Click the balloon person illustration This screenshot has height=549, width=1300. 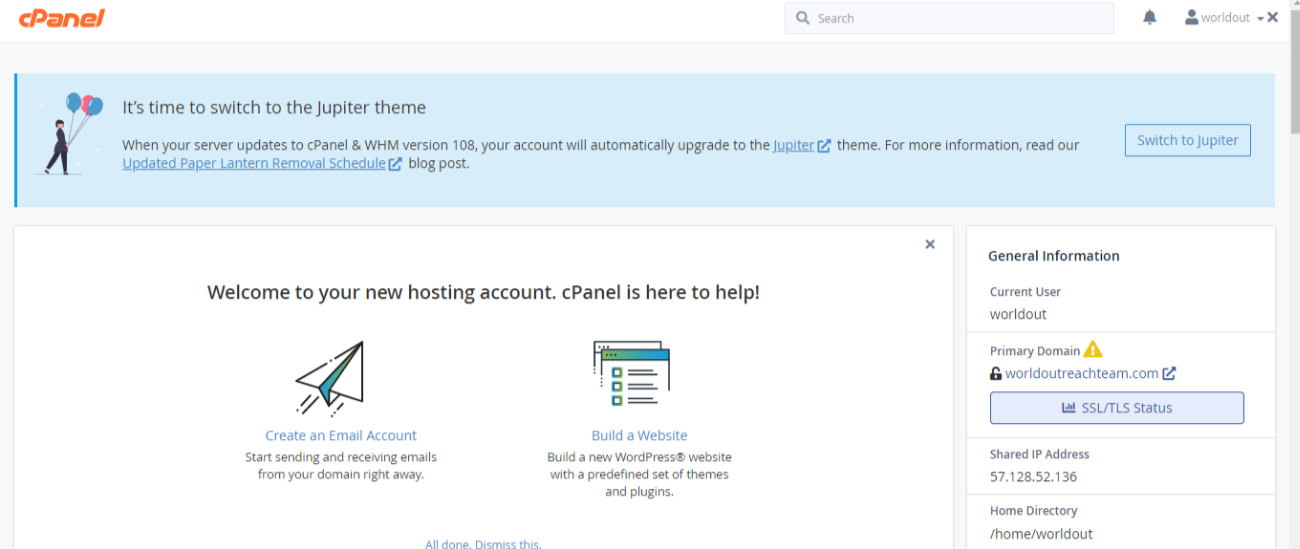click(72, 133)
